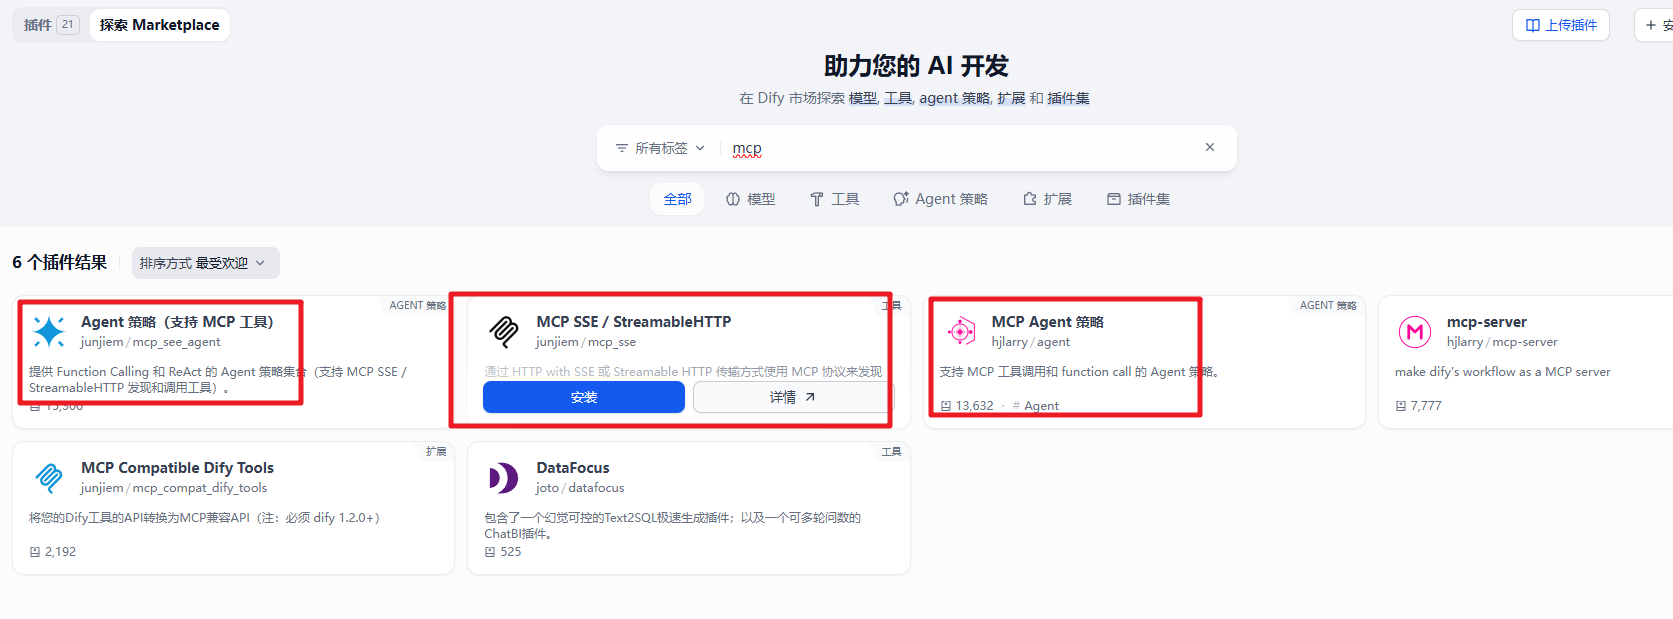Image resolution: width=1673 pixels, height=619 pixels.
Task: Click the DataFocus purple logo icon
Action: coord(504,477)
